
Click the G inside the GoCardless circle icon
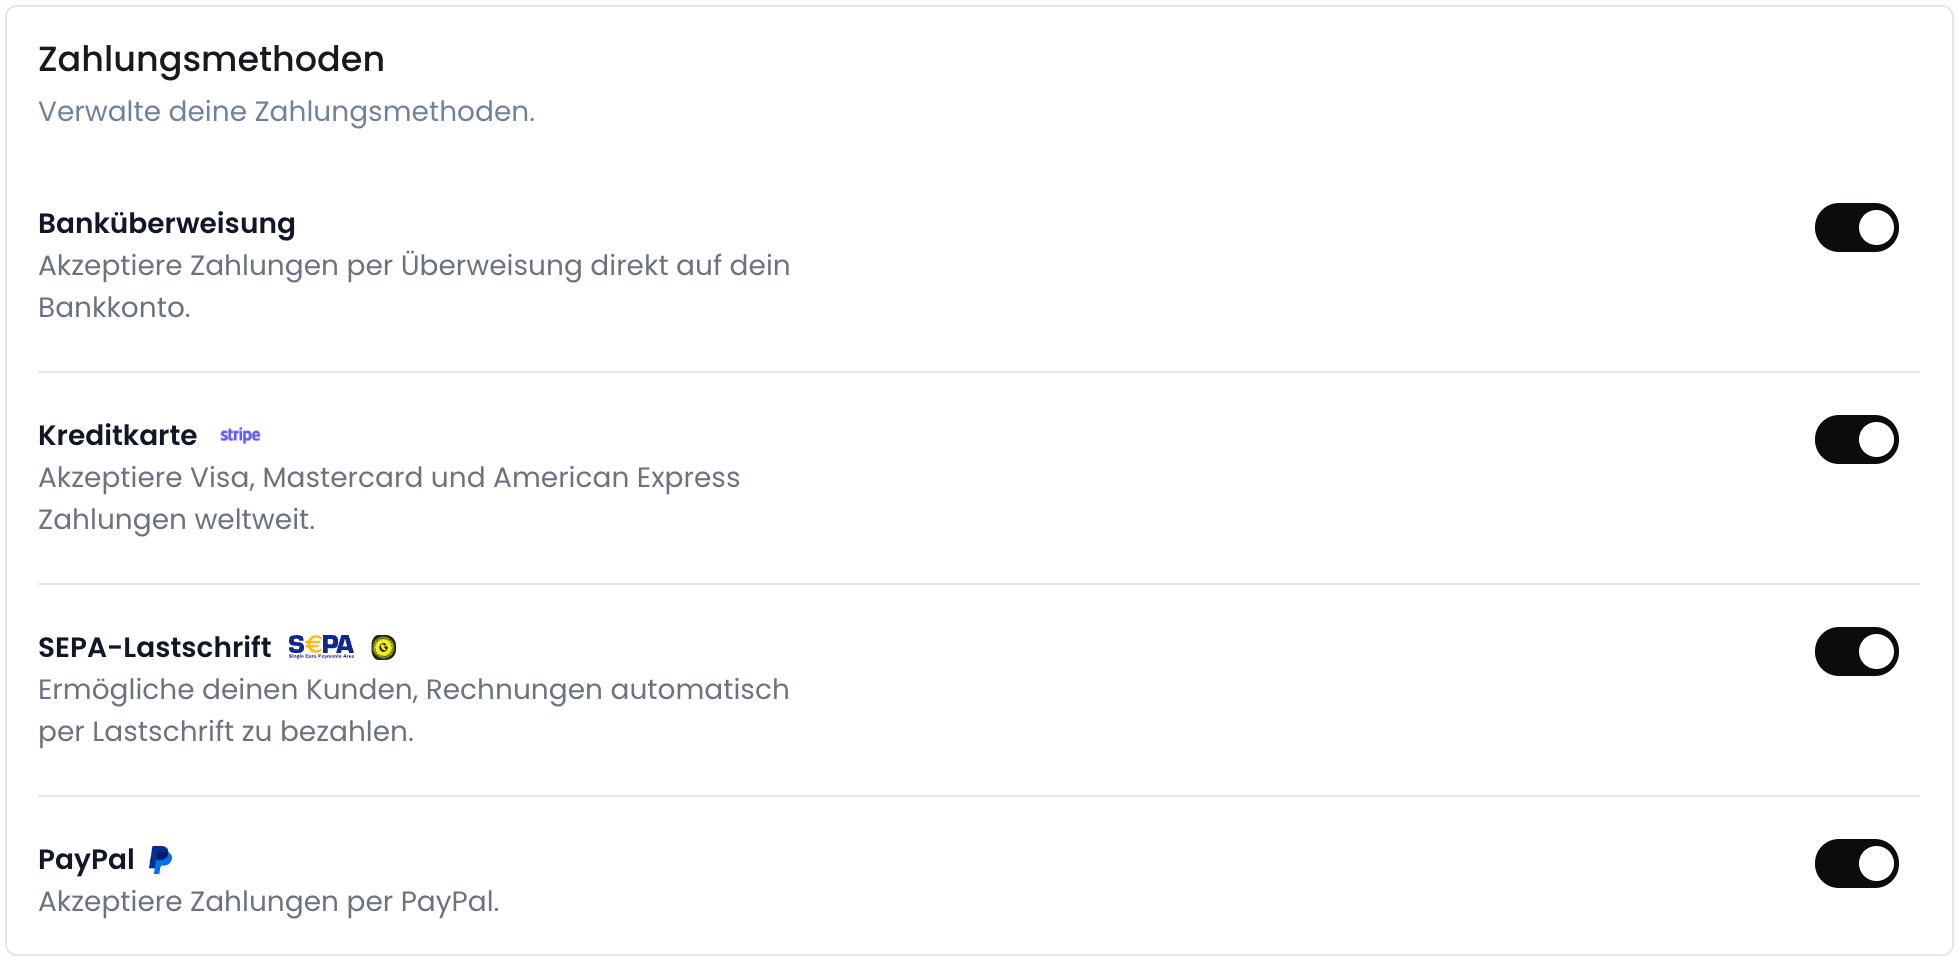[384, 647]
